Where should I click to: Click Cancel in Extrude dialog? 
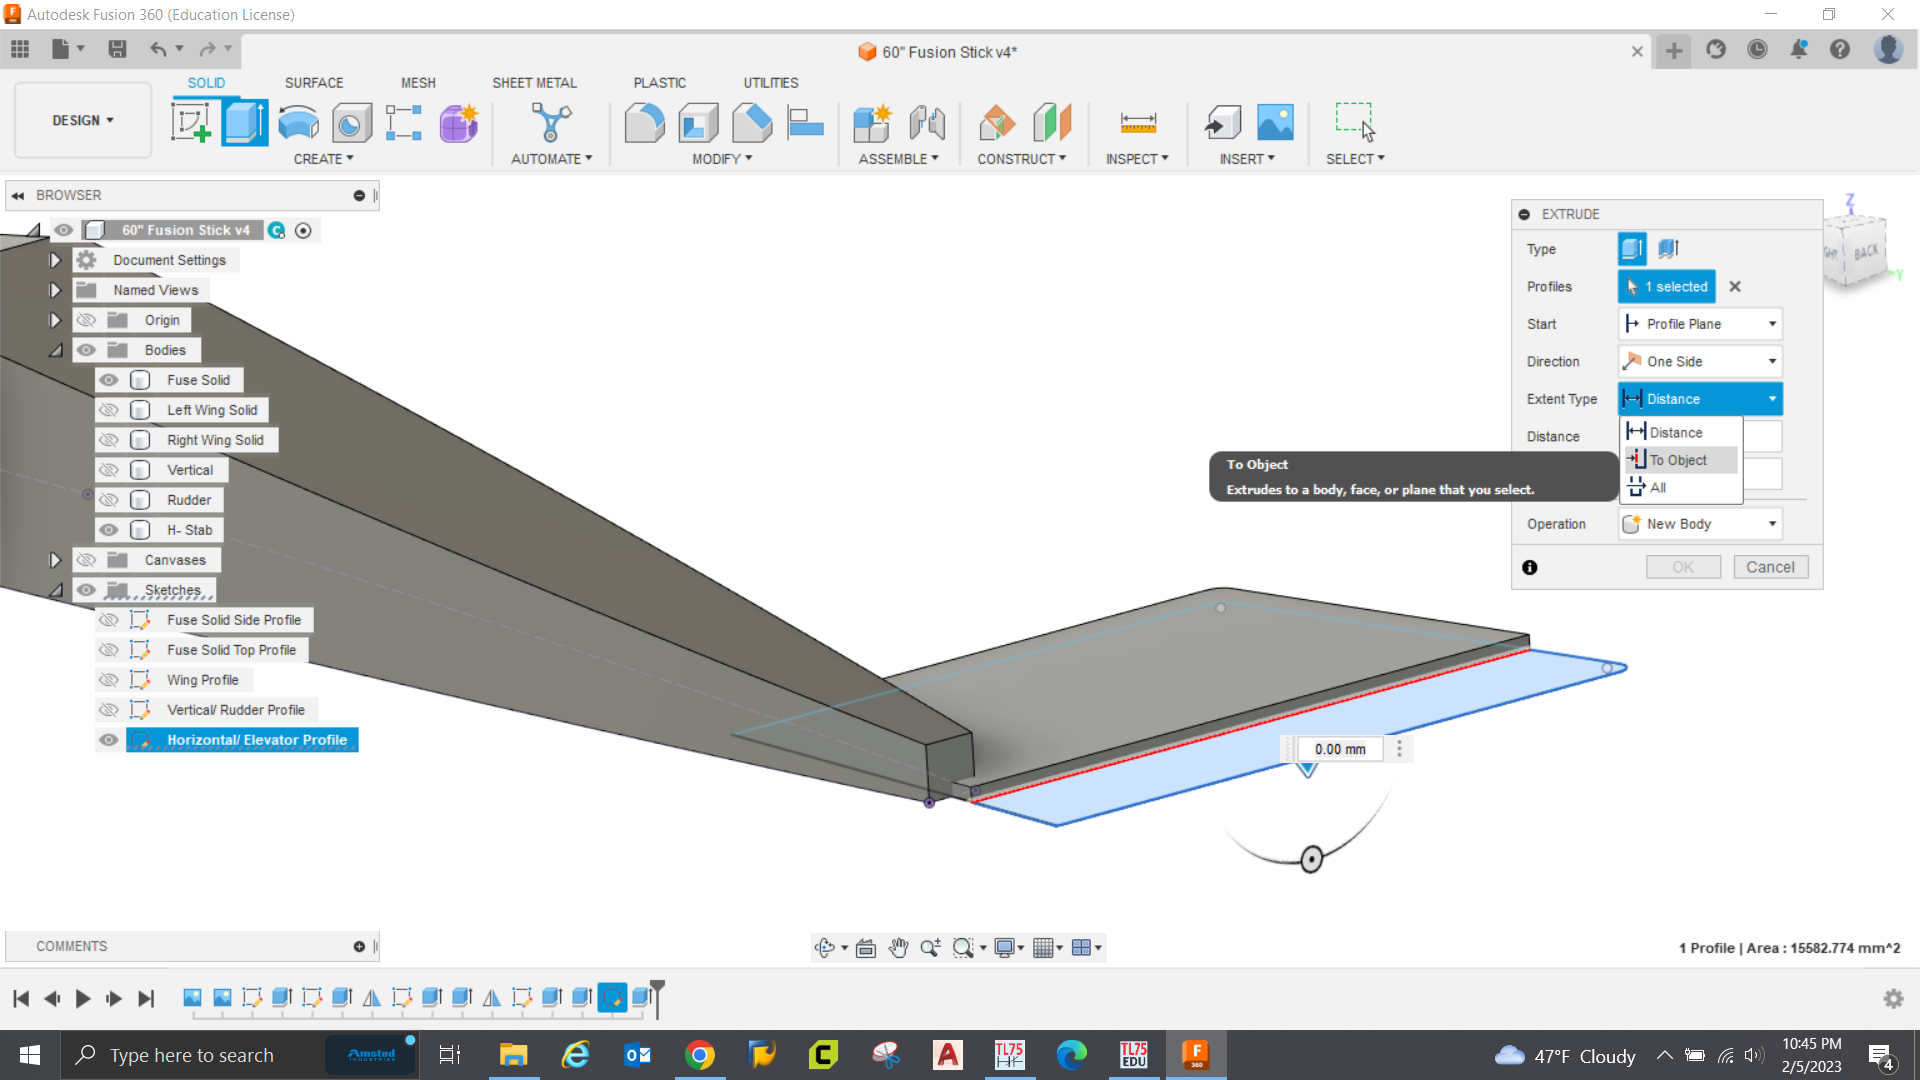coord(1770,567)
